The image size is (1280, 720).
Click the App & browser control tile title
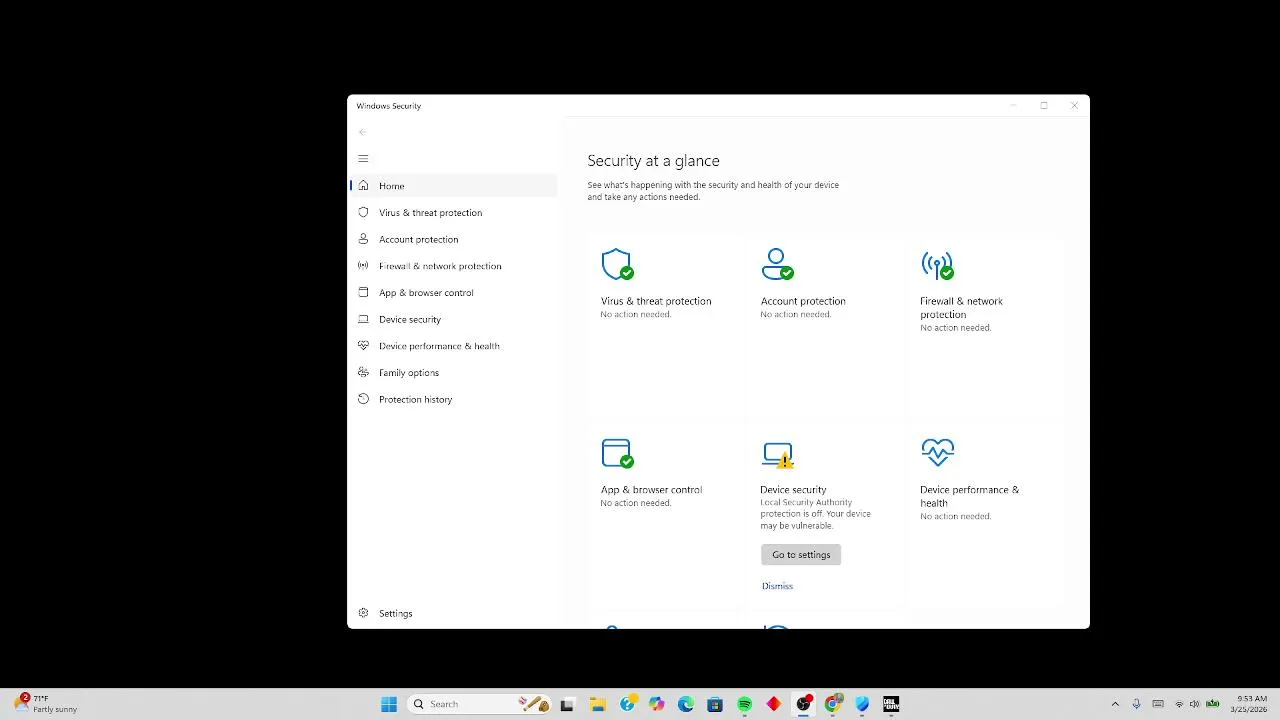pyautogui.click(x=651, y=490)
